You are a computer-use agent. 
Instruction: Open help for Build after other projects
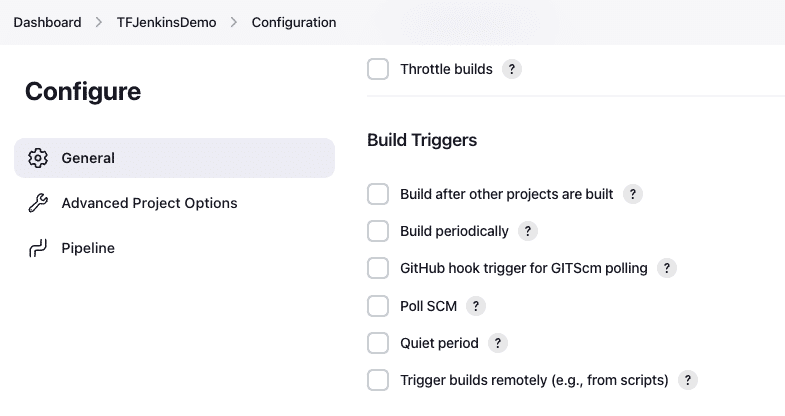[633, 194]
